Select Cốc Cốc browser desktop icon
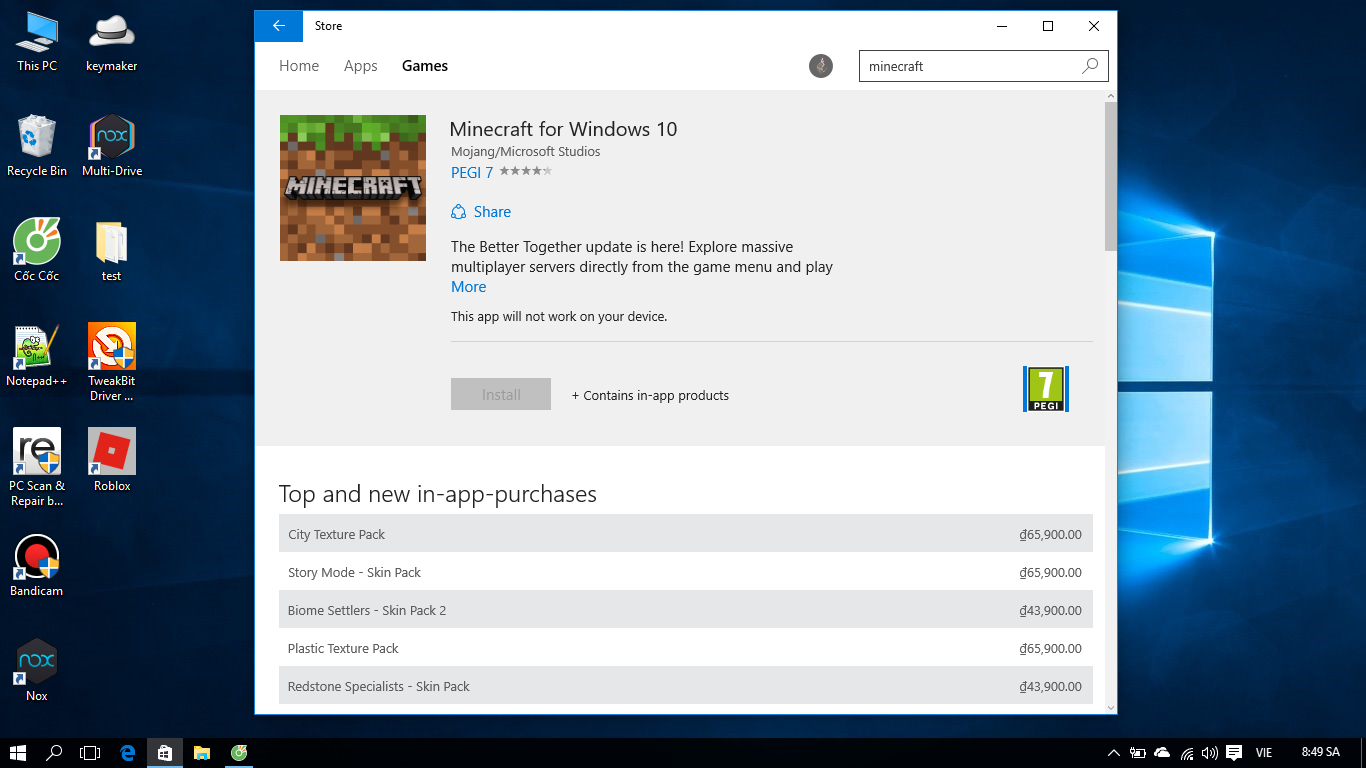The height and width of the screenshot is (768, 1366). point(37,252)
